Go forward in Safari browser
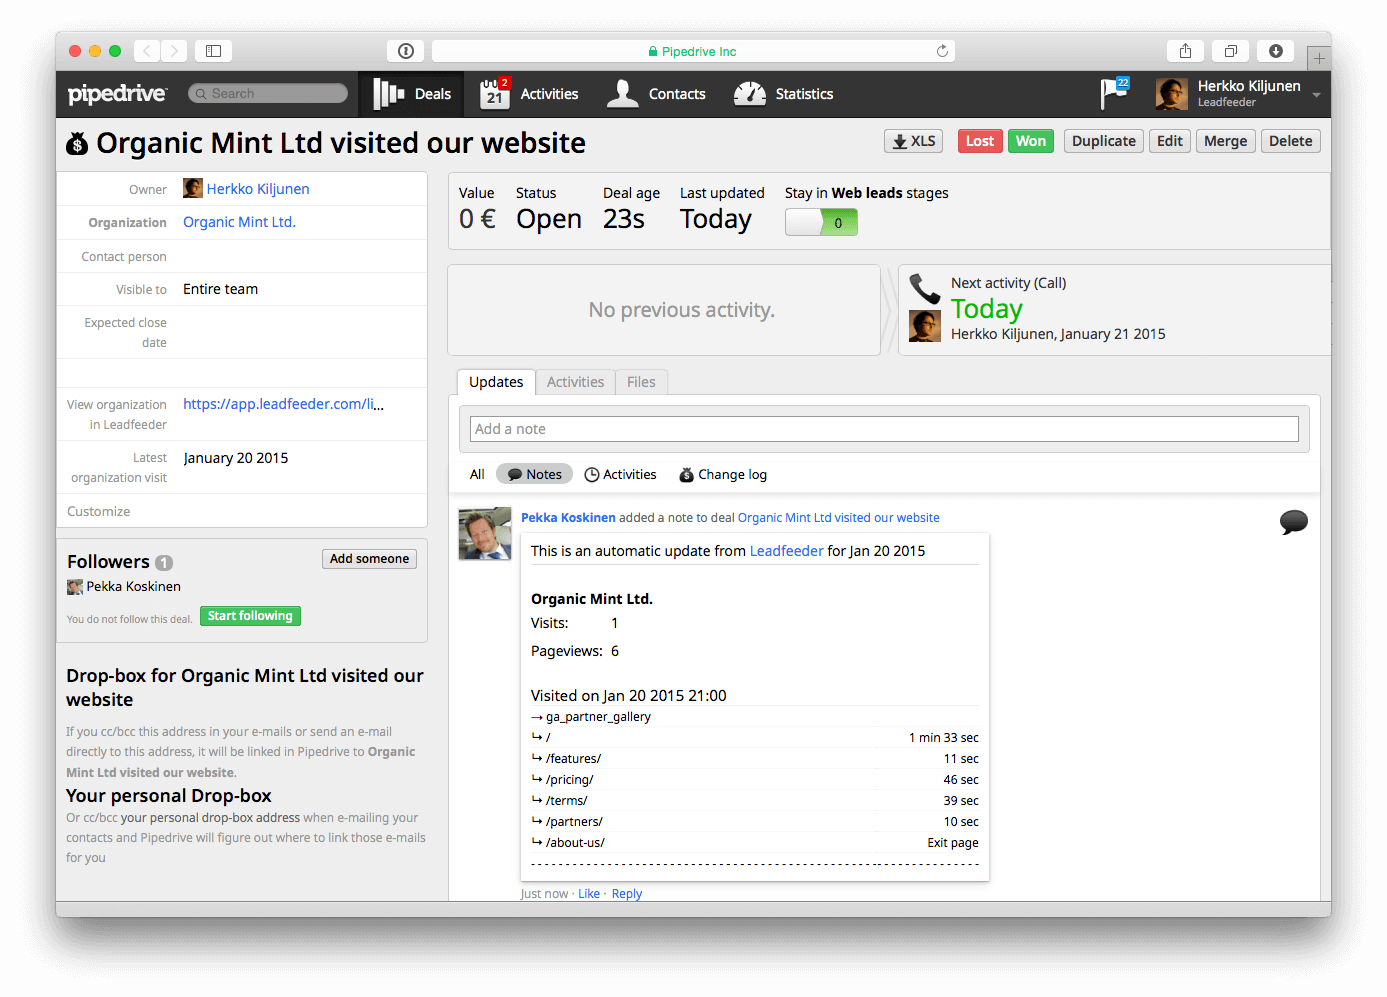This screenshot has width=1387, height=997. click(174, 51)
